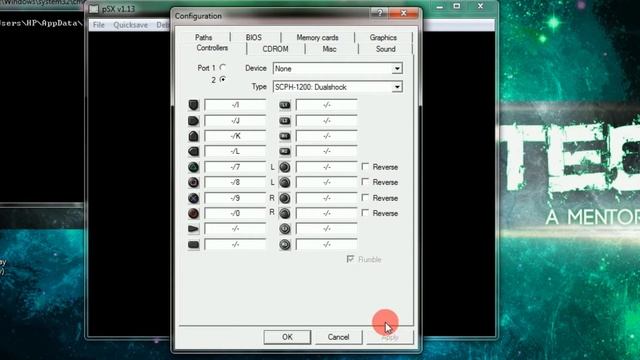Click the Select button icon
The image size is (640, 360).
[193, 244]
